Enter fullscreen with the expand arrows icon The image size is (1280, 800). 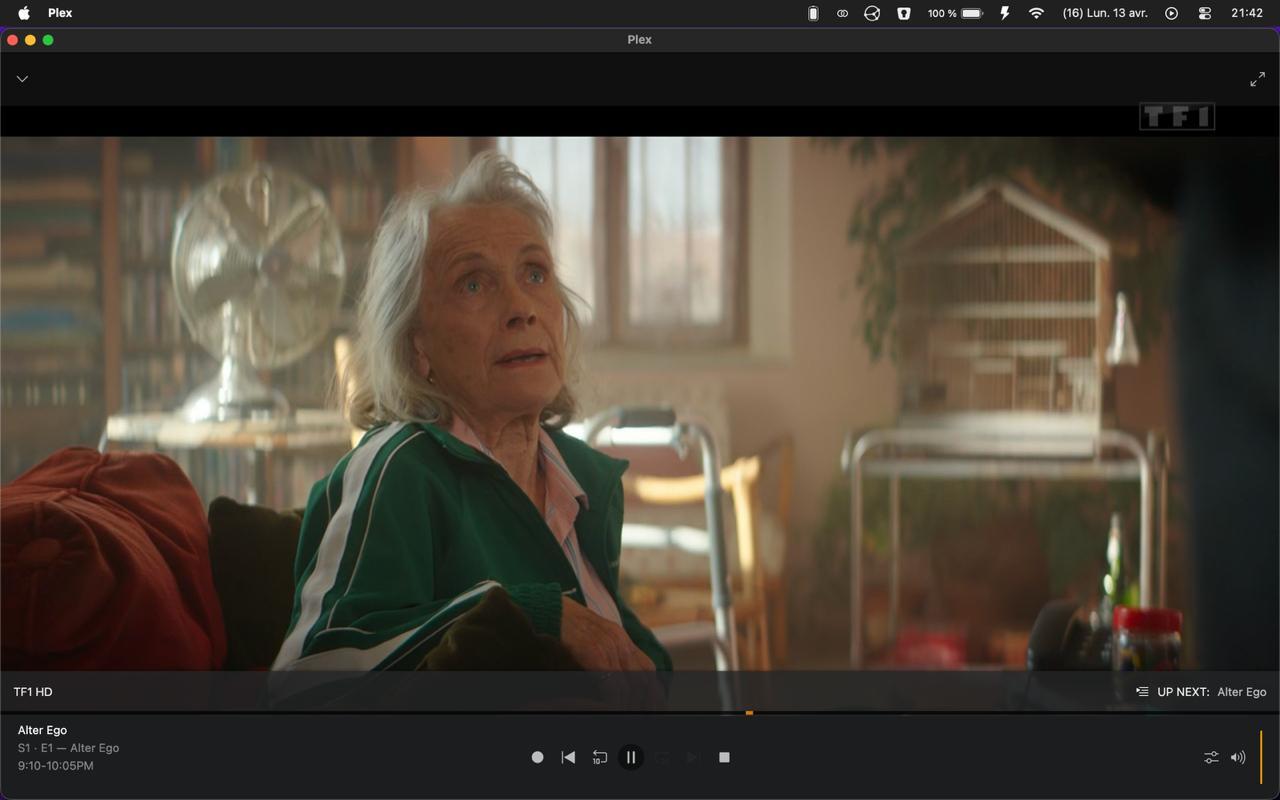coord(1257,80)
